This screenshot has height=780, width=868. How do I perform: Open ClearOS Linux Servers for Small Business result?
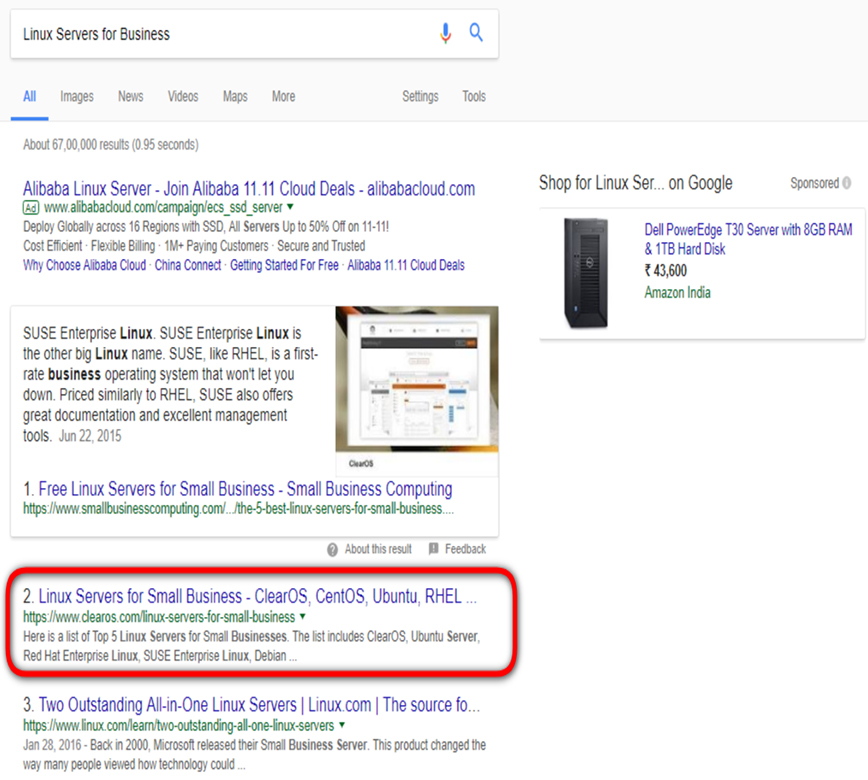[x=257, y=597]
